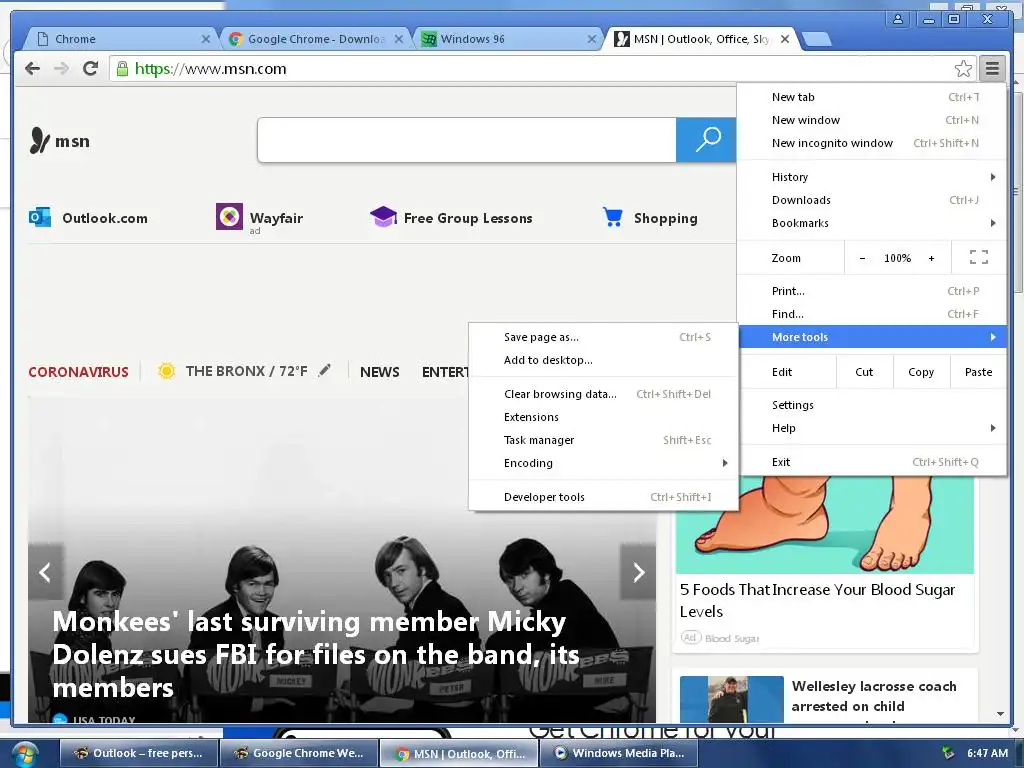Open Settings from the Chrome menu
The image size is (1024, 768).
point(872,405)
